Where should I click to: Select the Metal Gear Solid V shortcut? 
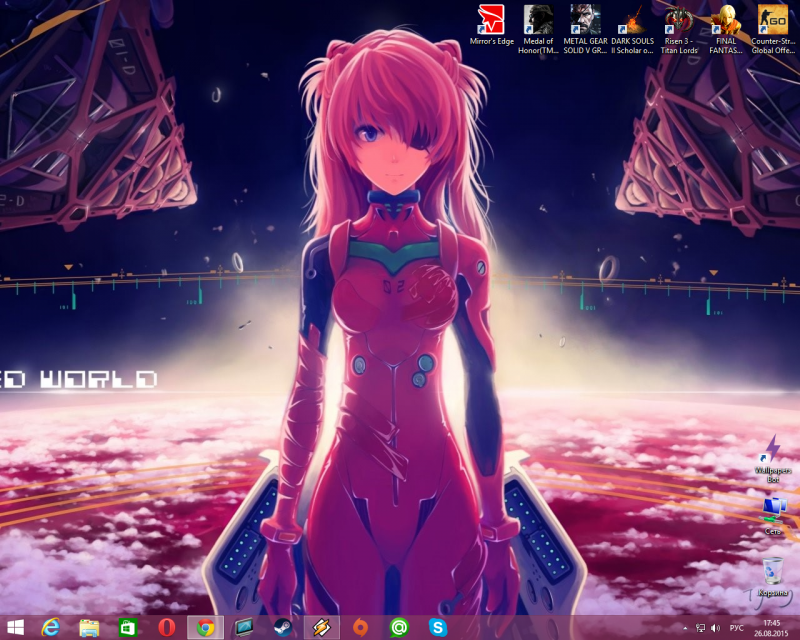pyautogui.click(x=585, y=30)
